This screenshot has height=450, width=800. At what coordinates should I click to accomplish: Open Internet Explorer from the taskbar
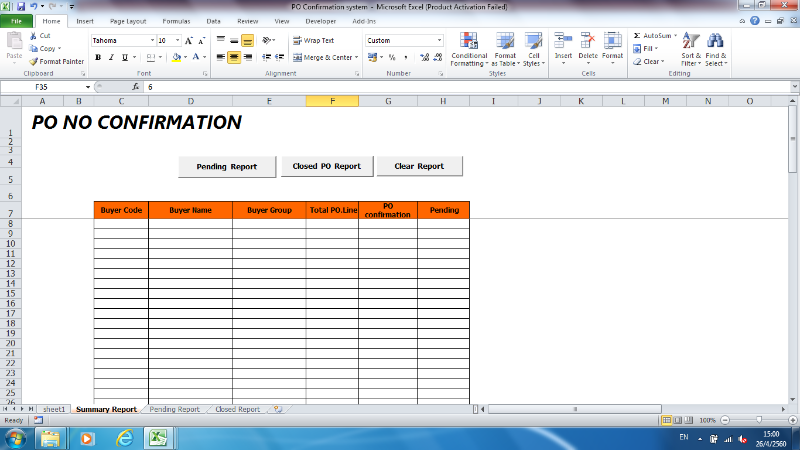pos(124,437)
